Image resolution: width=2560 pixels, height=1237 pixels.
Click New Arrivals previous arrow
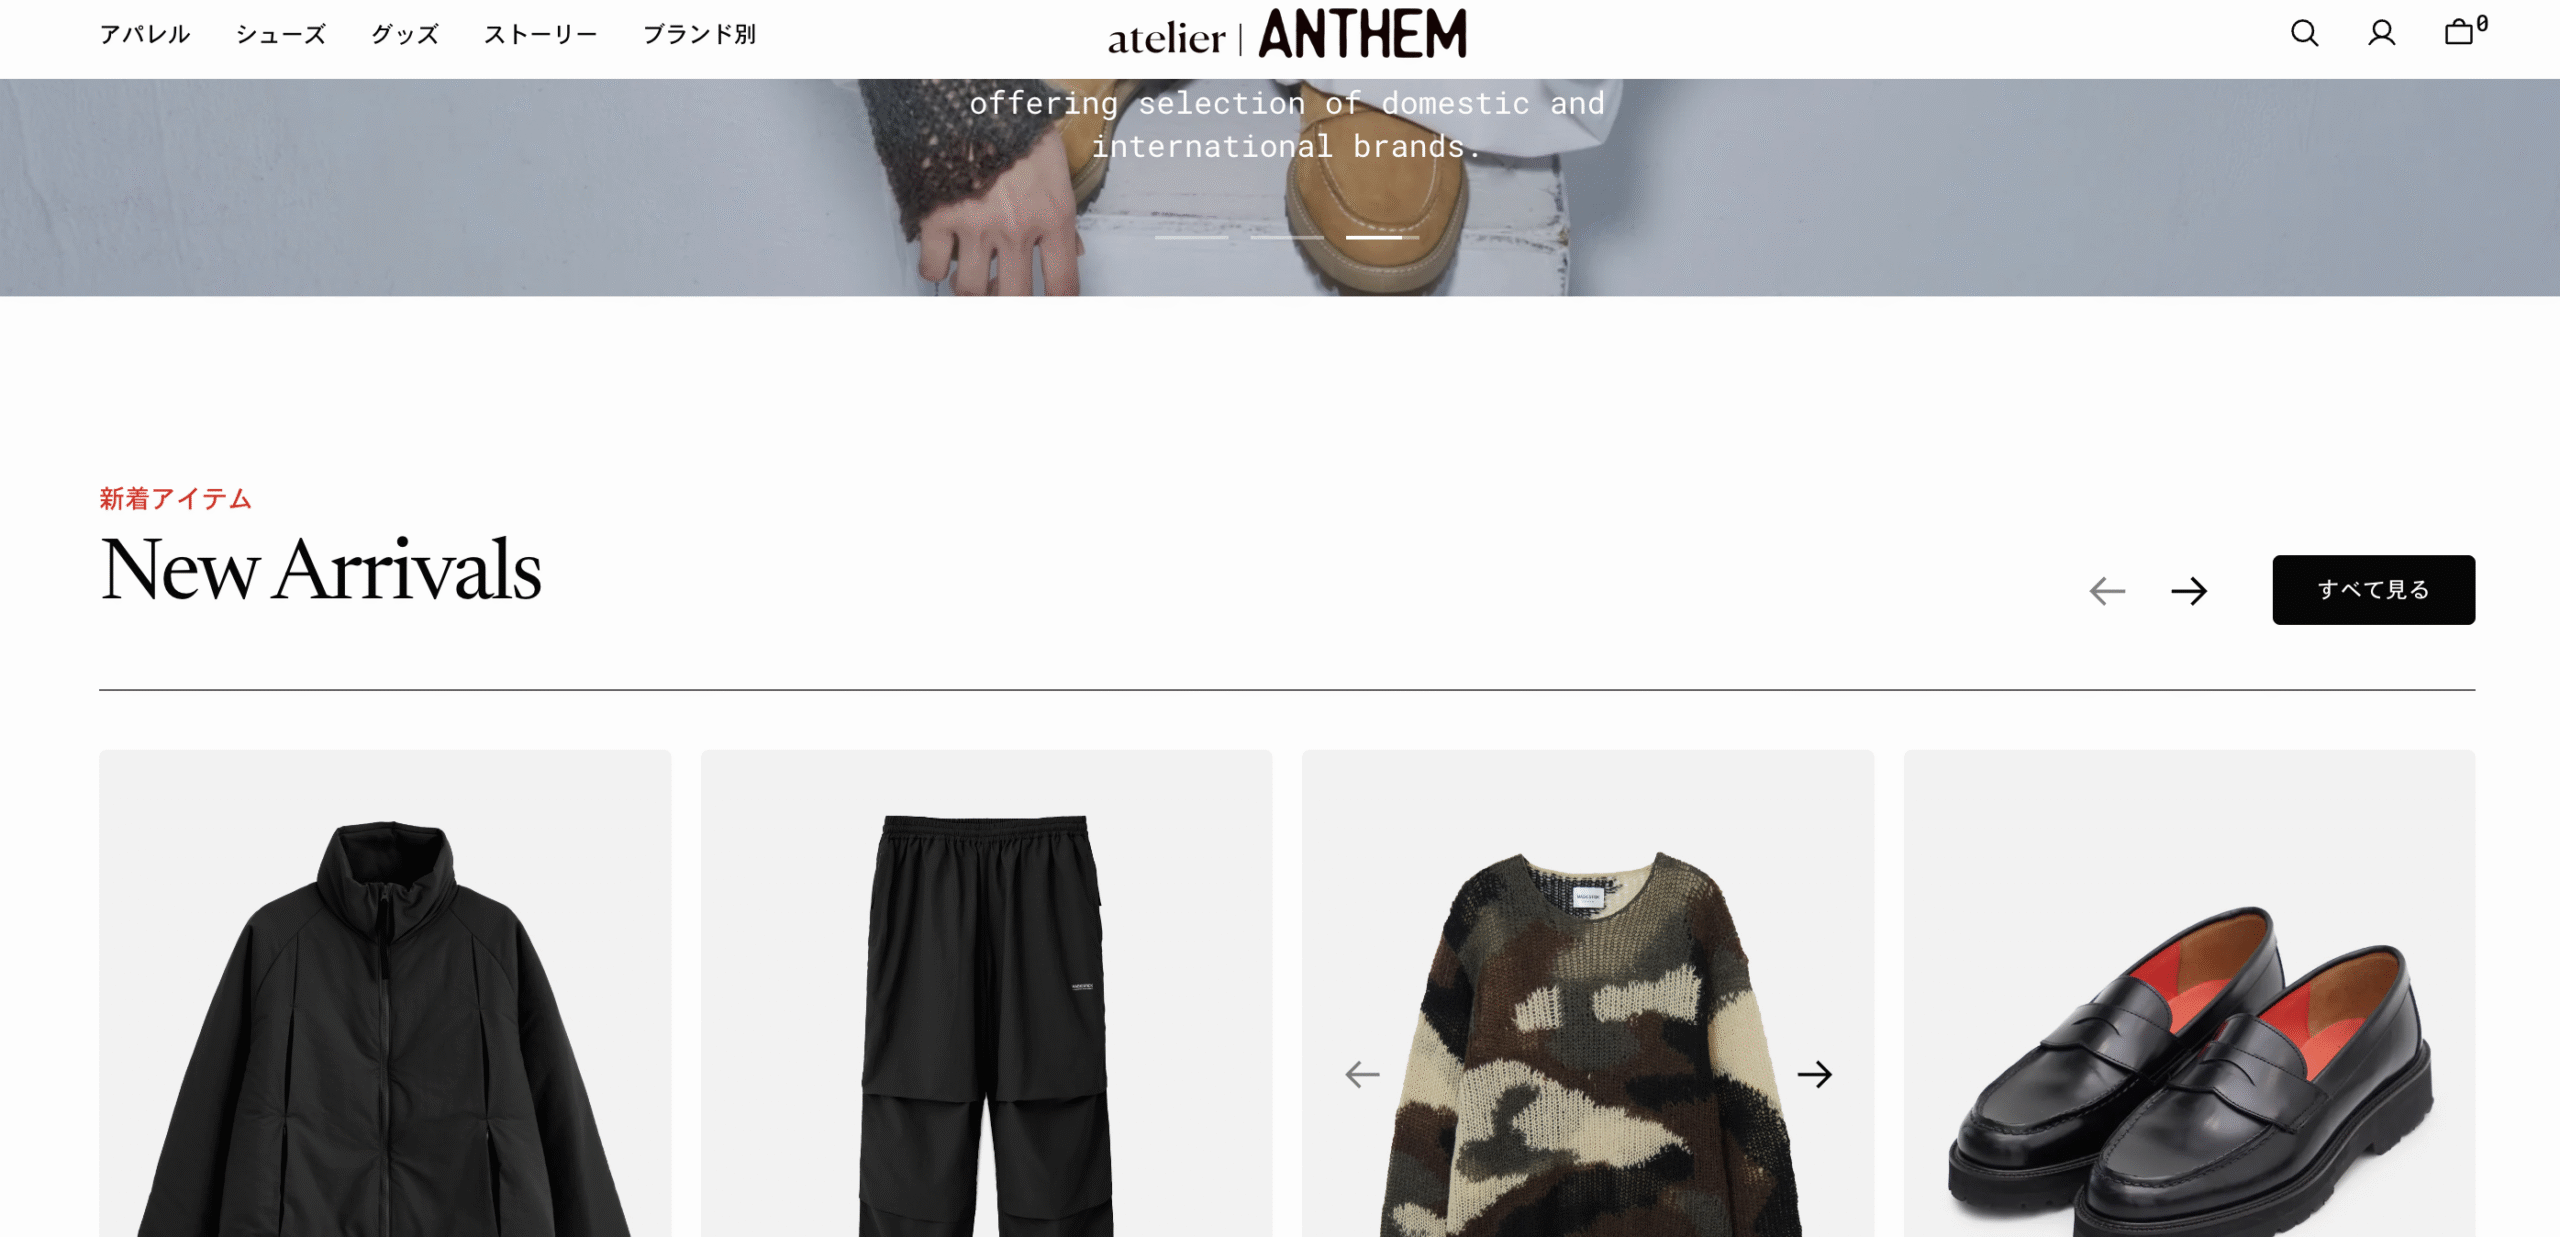2107,591
